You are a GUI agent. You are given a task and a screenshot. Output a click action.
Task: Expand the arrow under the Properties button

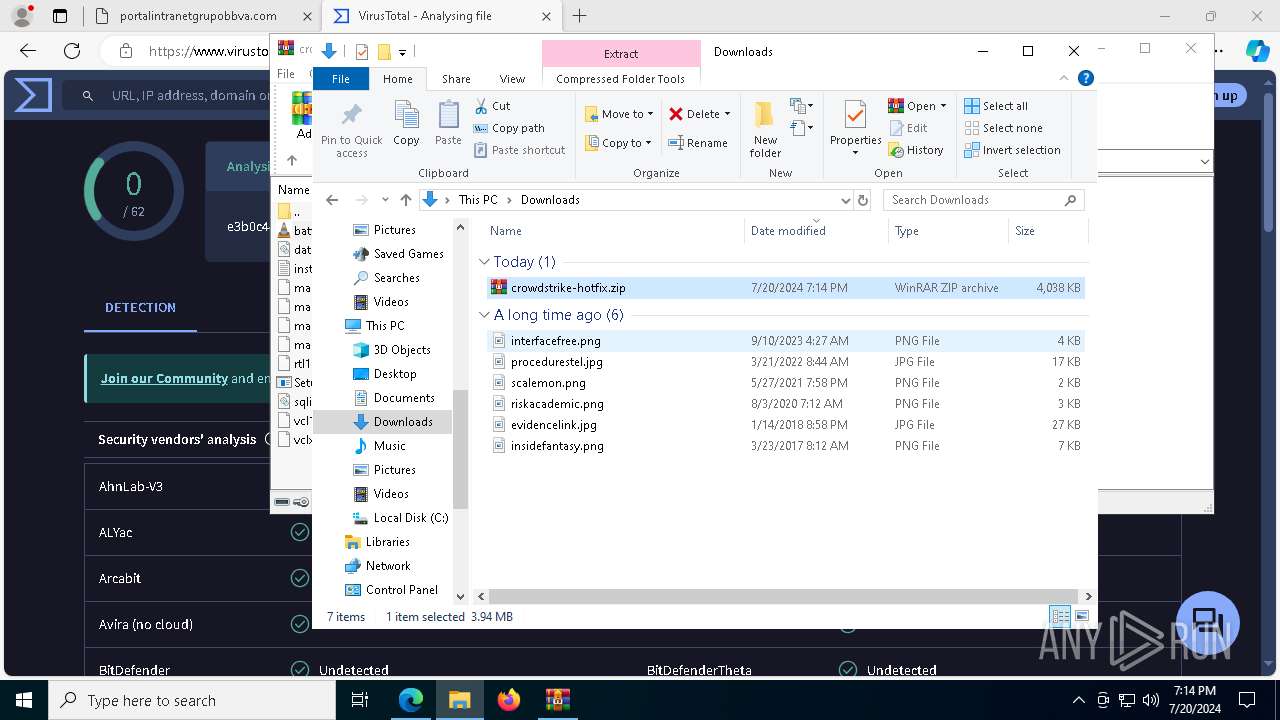(x=855, y=153)
